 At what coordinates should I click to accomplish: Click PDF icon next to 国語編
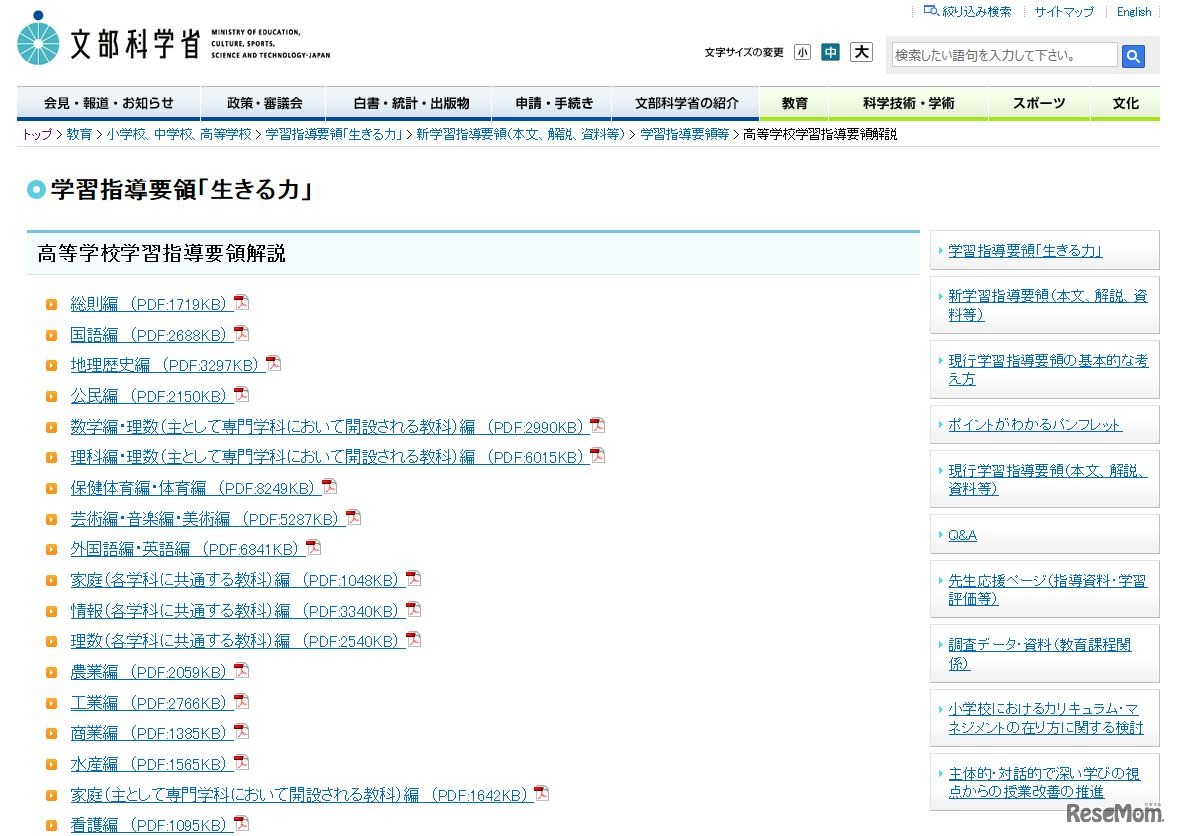[x=241, y=334]
